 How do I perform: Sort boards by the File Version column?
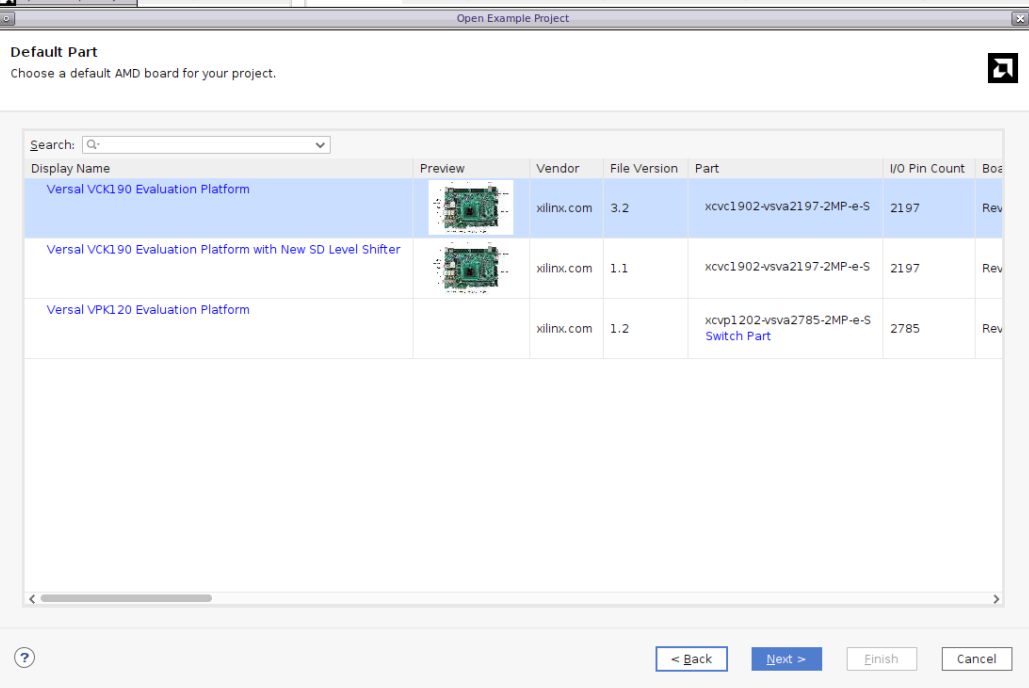(644, 168)
